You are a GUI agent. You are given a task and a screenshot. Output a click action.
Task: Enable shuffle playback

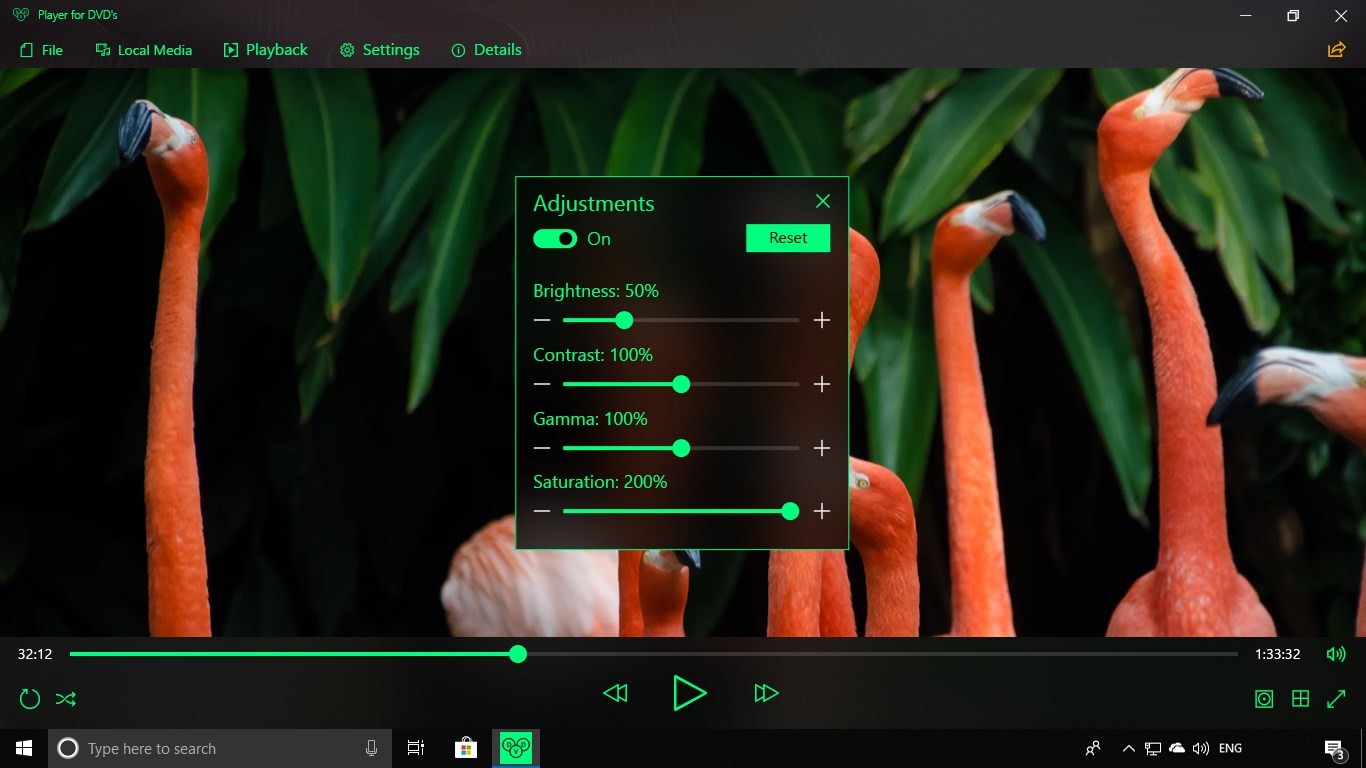[65, 698]
